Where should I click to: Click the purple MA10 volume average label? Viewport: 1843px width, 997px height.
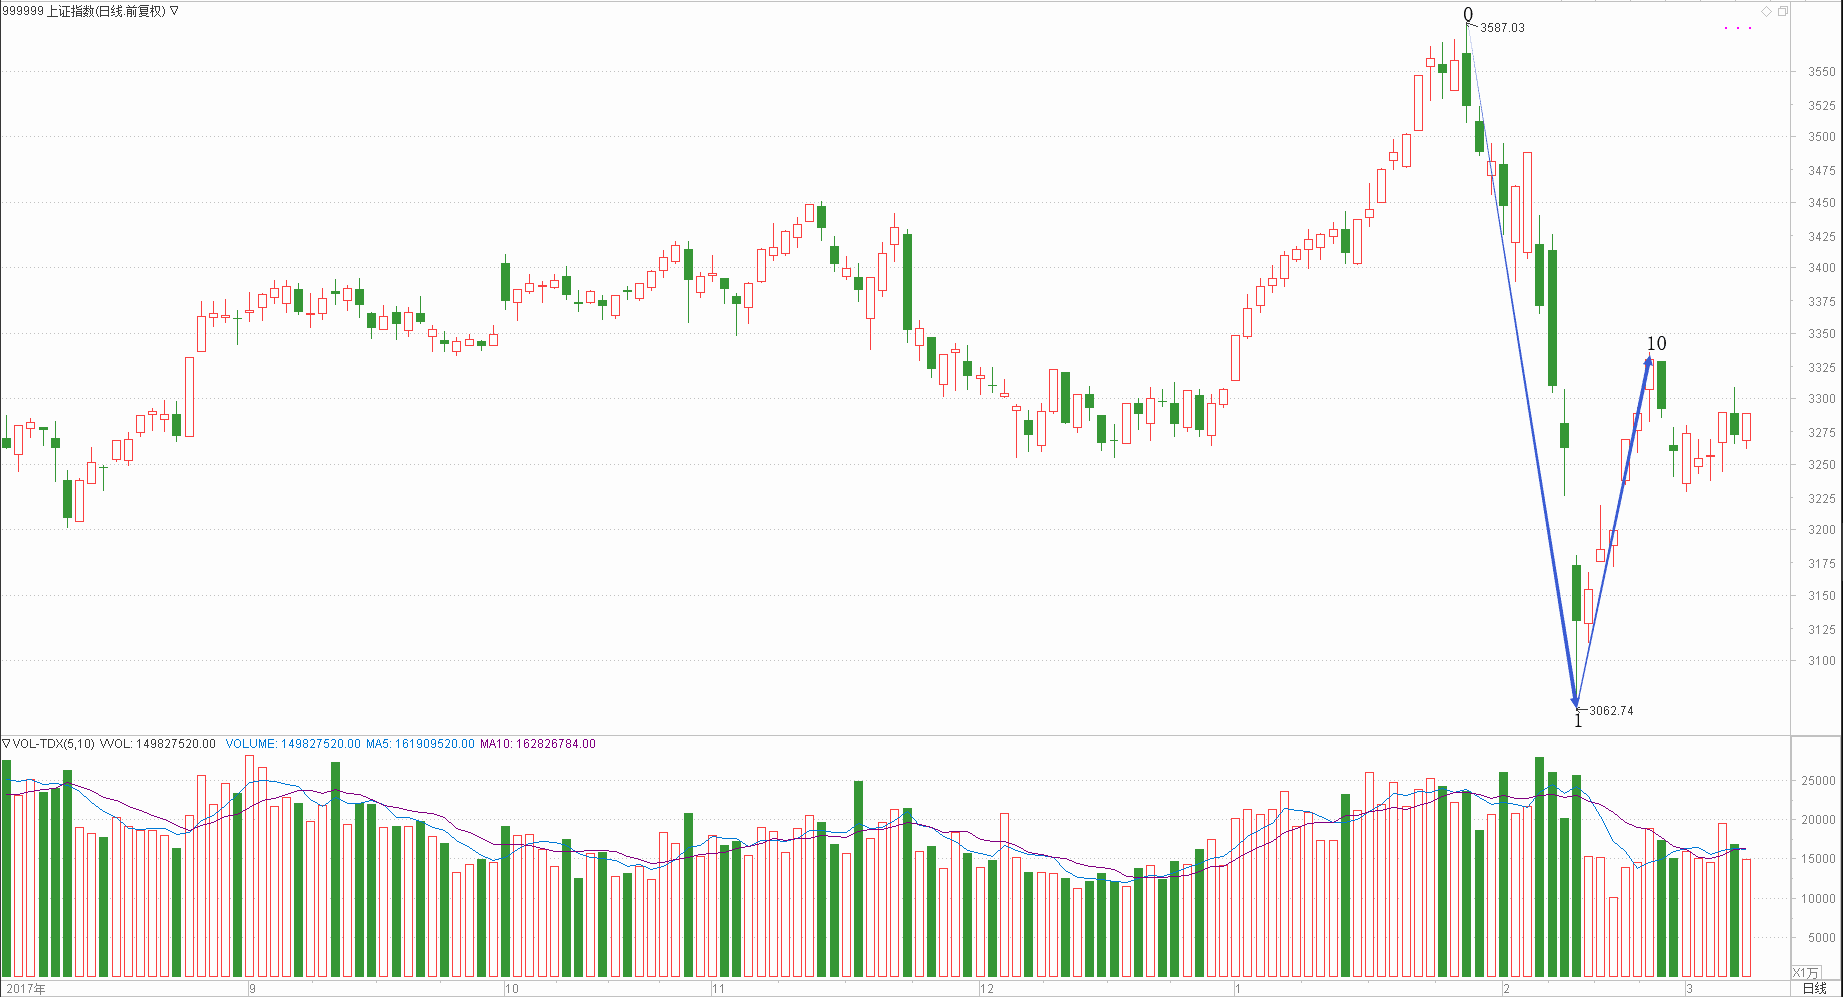point(538,744)
